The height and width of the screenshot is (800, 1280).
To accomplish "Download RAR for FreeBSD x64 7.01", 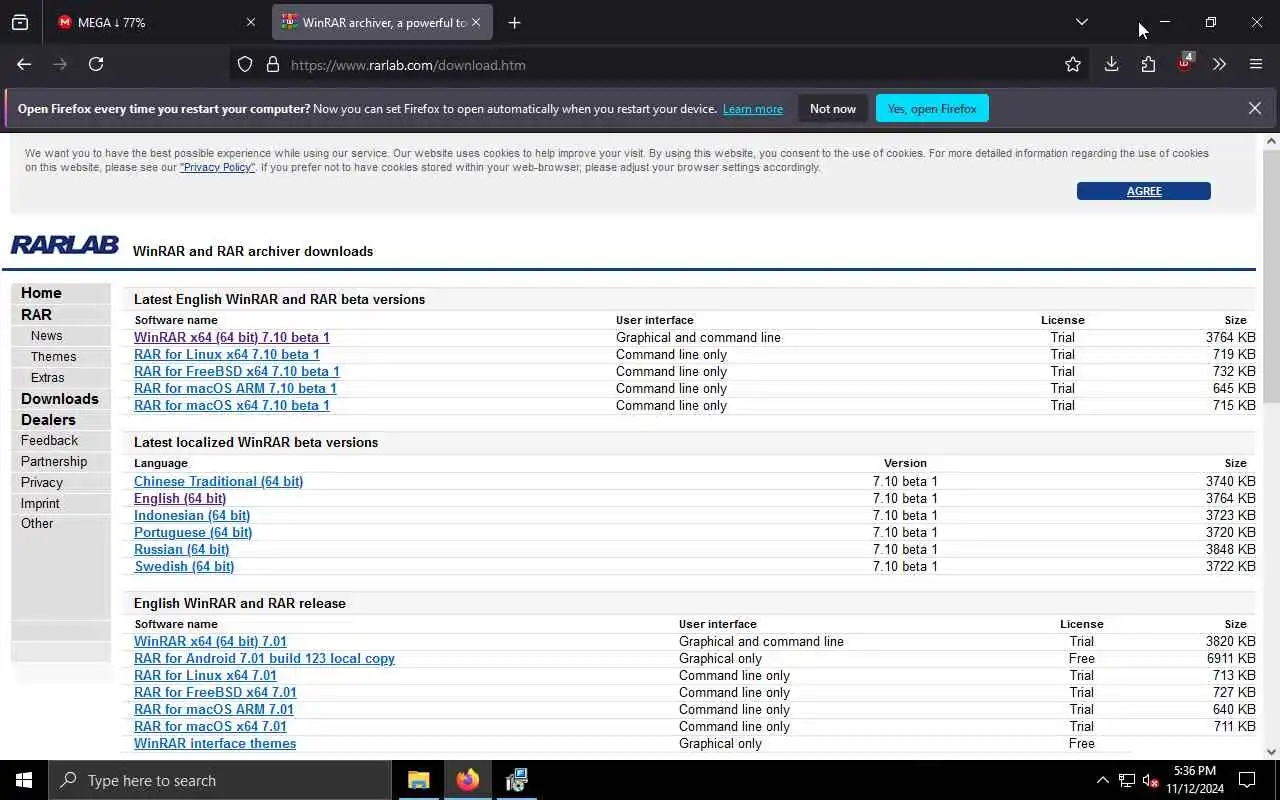I will (x=215, y=692).
